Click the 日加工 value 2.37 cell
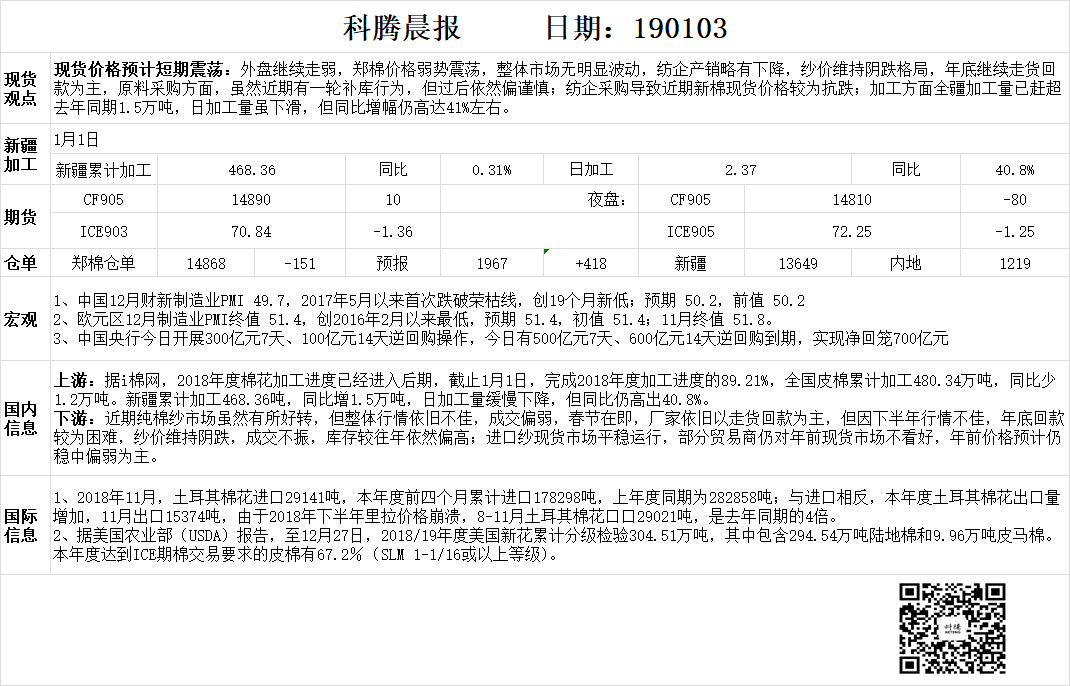 [x=741, y=170]
